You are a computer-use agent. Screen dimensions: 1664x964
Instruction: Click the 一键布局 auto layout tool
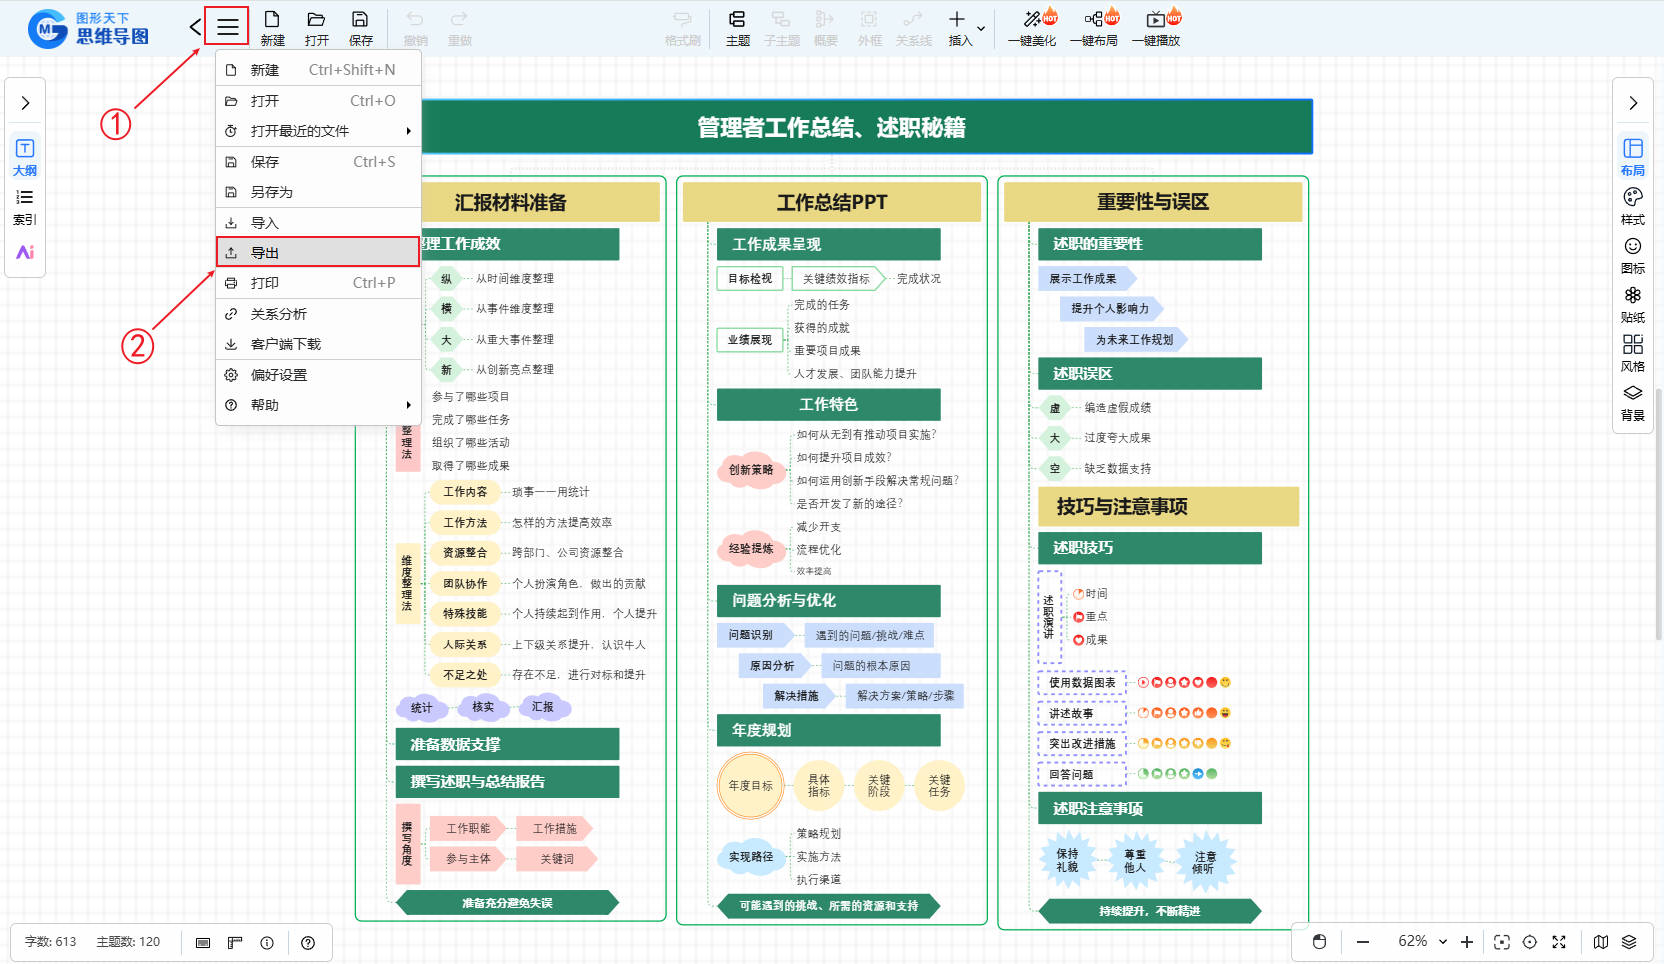pos(1094,28)
